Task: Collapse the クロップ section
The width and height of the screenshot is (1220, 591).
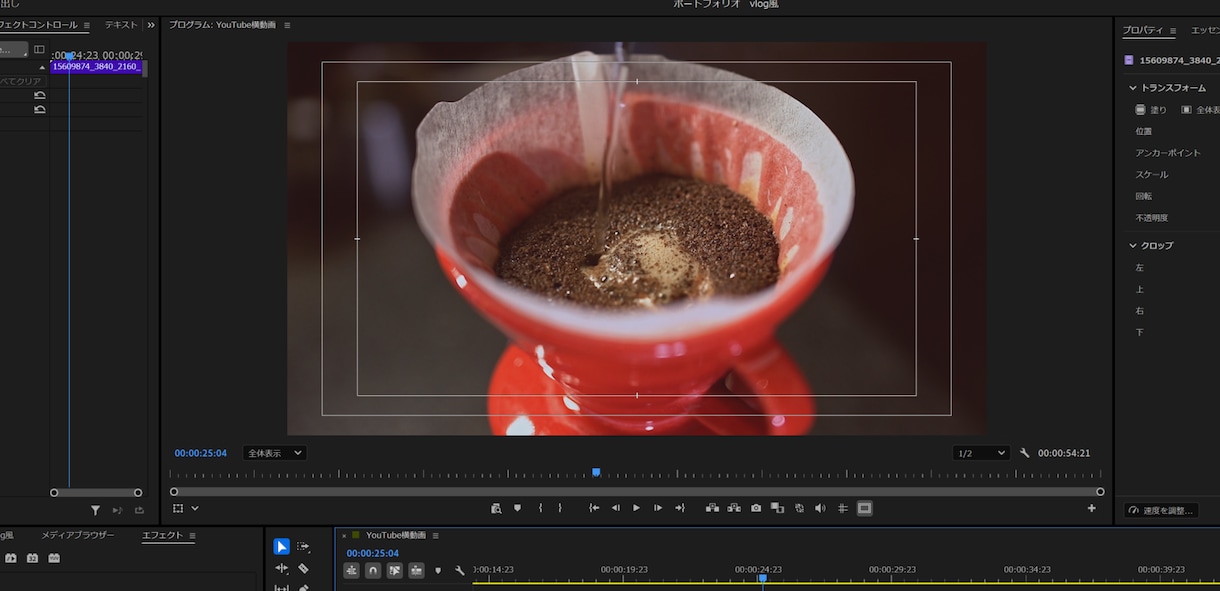Action: pos(1133,245)
